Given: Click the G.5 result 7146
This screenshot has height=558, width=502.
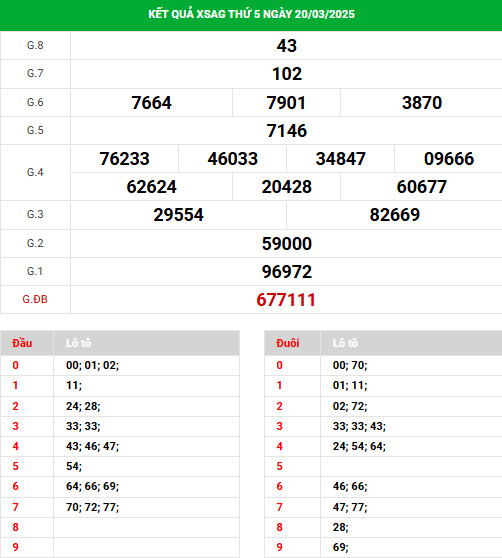Looking at the screenshot, I should 287,131.
